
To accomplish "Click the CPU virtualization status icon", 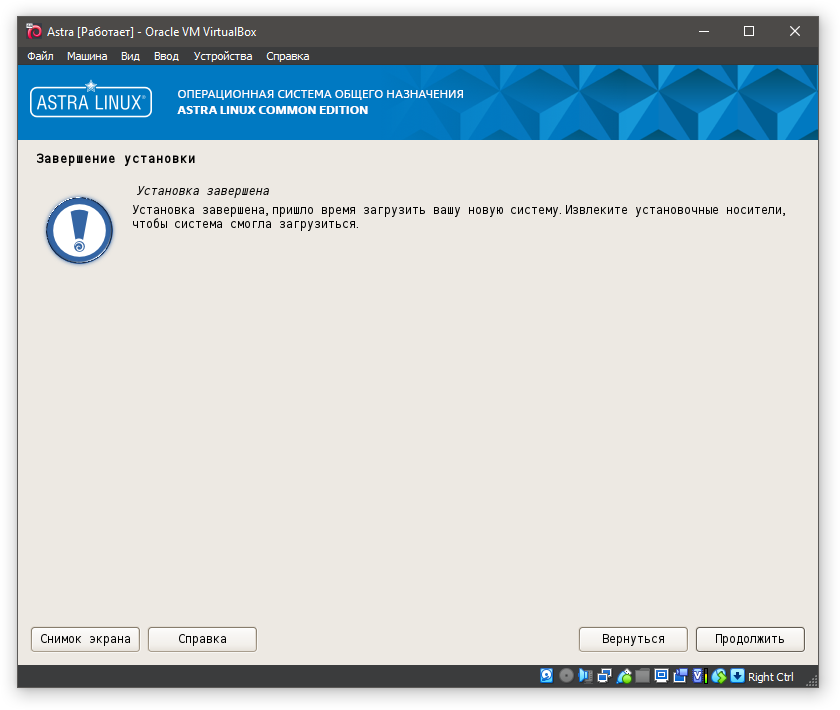I will click(700, 676).
